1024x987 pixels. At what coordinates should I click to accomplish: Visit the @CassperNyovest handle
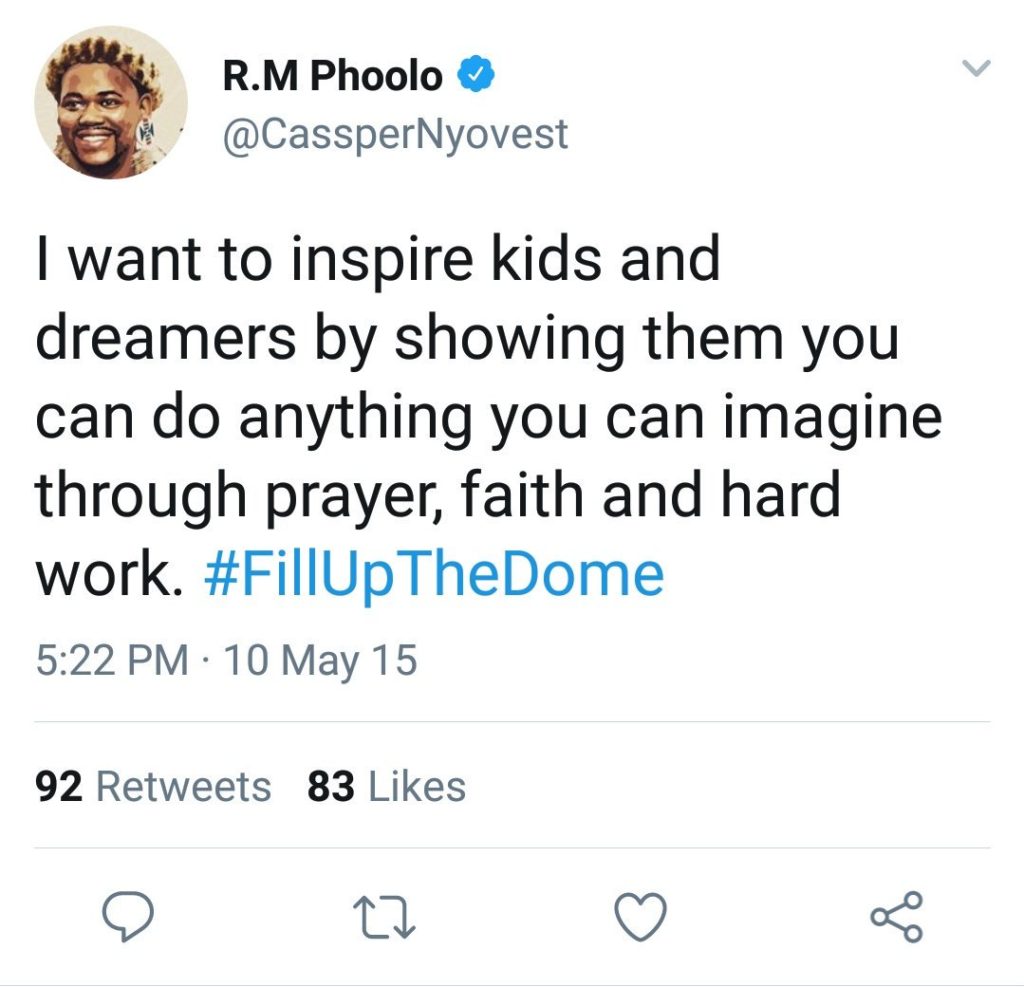pos(396,135)
